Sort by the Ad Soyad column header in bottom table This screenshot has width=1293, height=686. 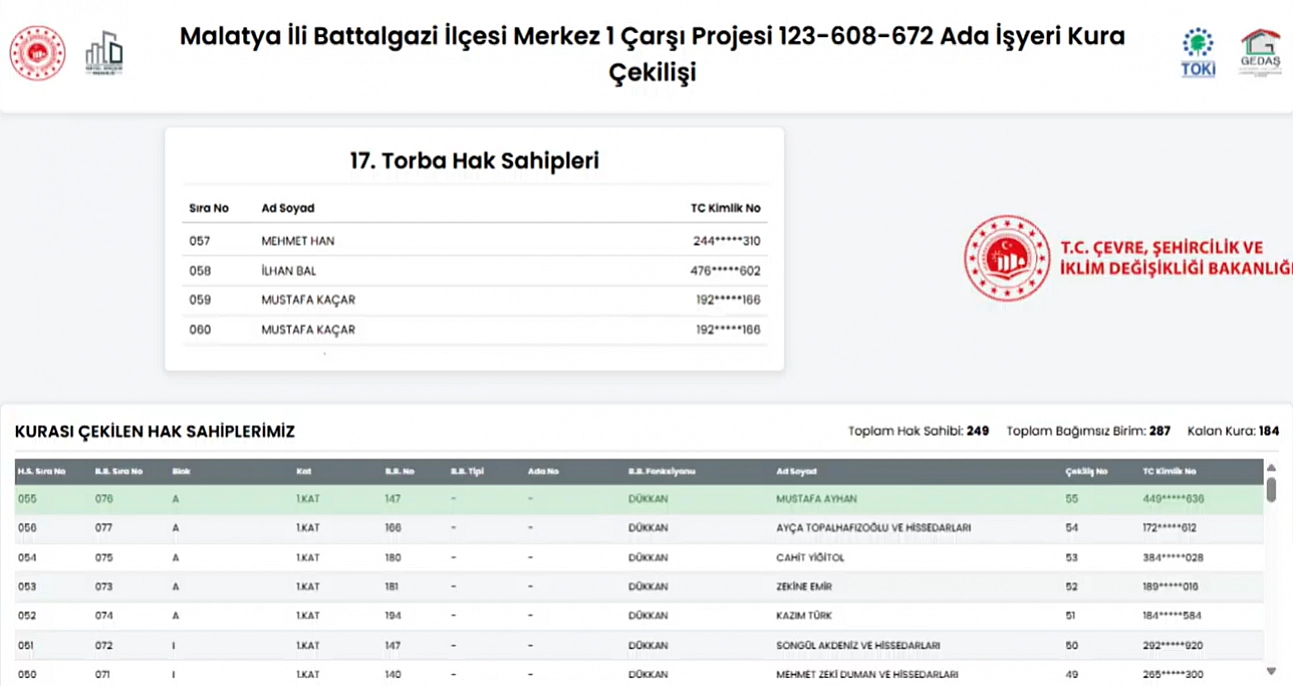tap(796, 471)
